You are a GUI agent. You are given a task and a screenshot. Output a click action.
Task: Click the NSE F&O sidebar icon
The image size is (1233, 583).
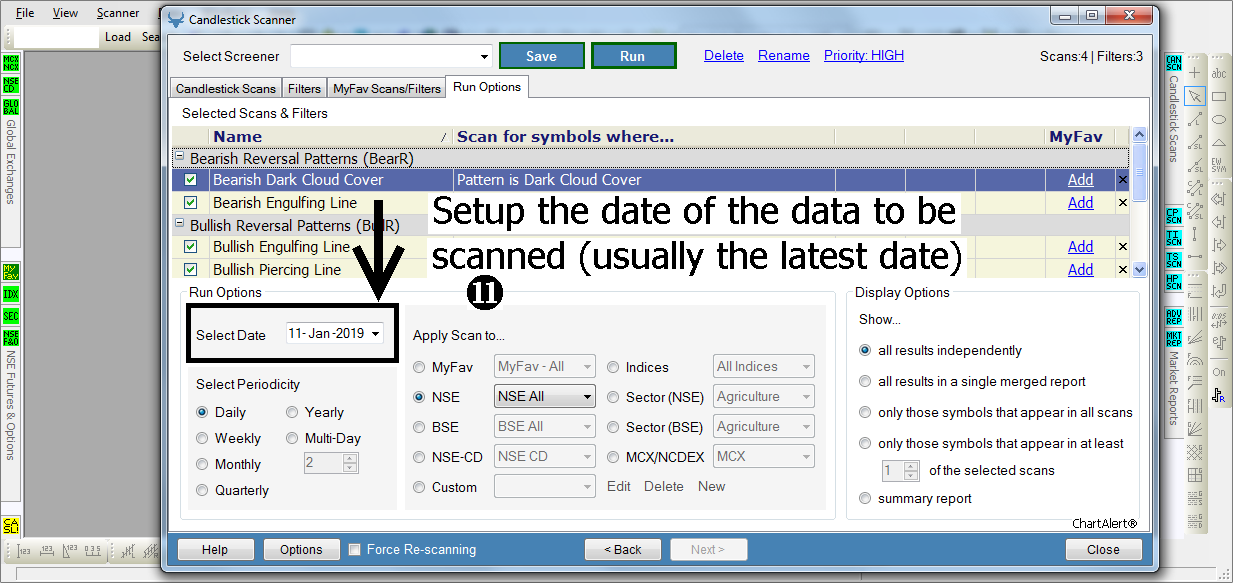[x=11, y=338]
